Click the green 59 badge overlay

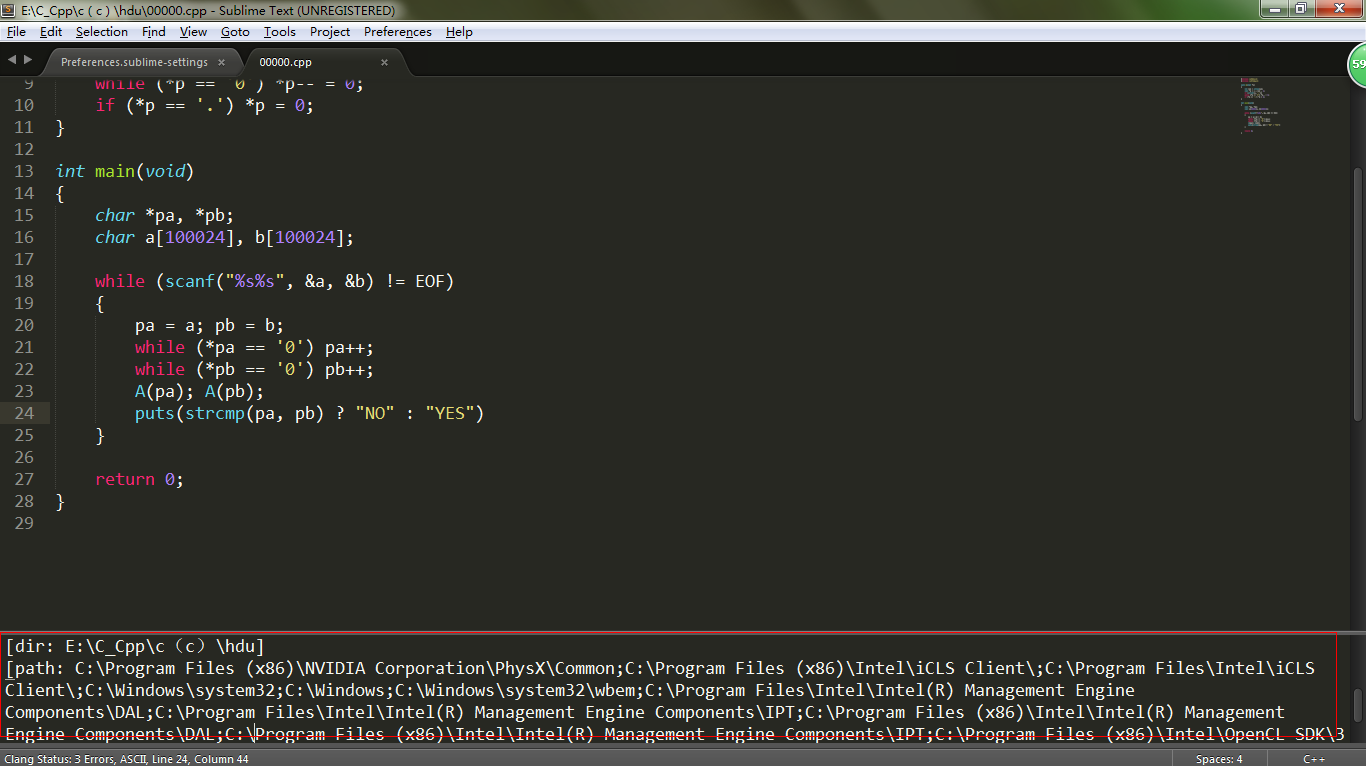[1356, 64]
